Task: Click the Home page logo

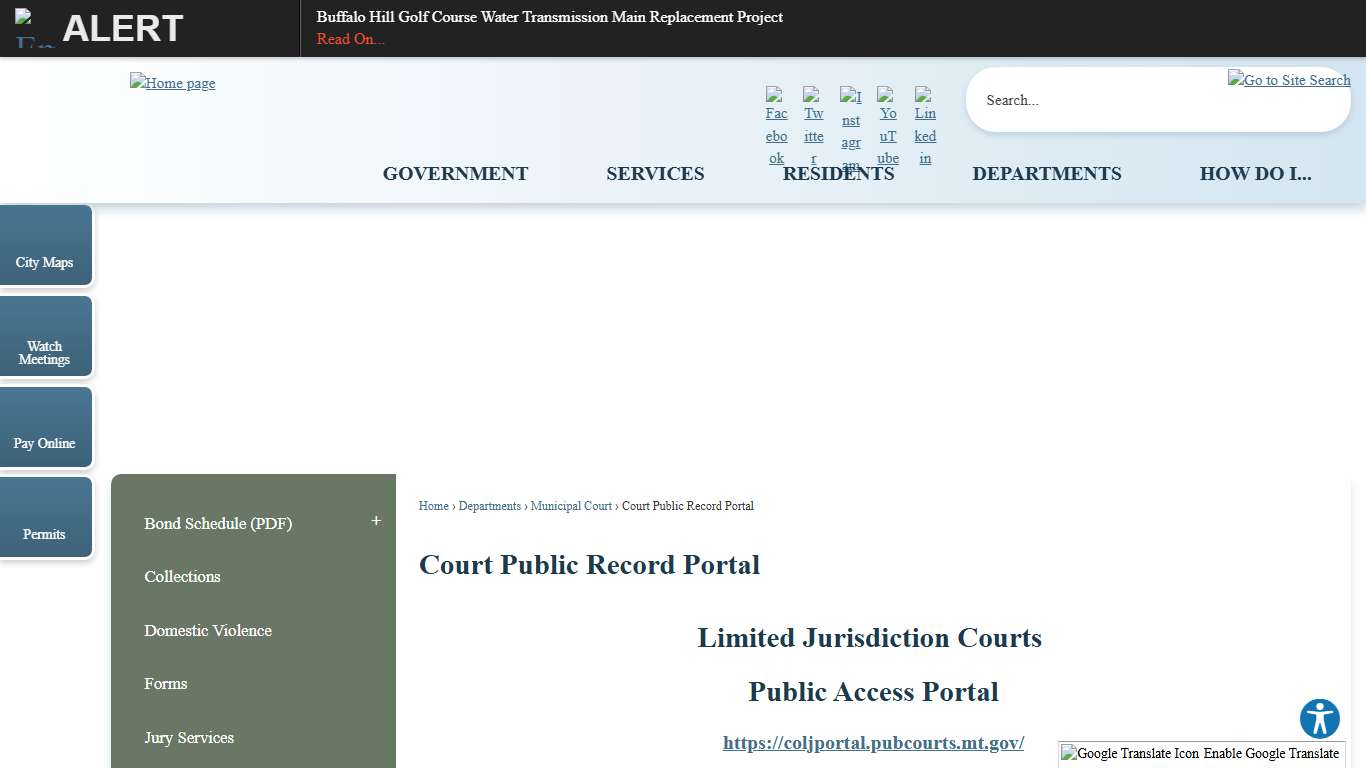Action: point(172,83)
